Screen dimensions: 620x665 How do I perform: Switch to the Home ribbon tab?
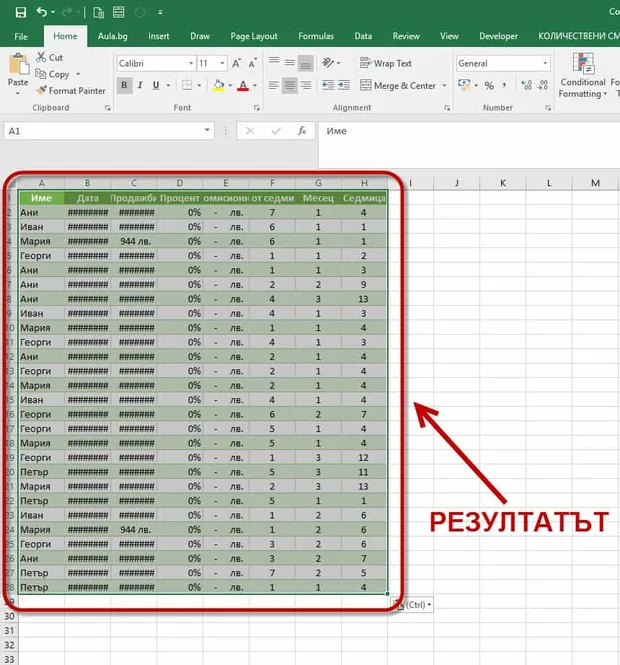(65, 36)
